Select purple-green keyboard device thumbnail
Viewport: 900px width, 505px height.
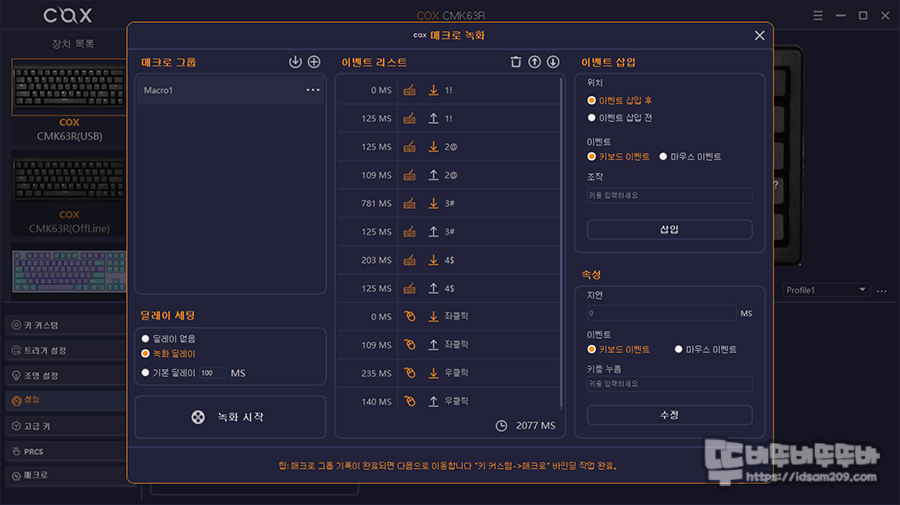[69, 271]
